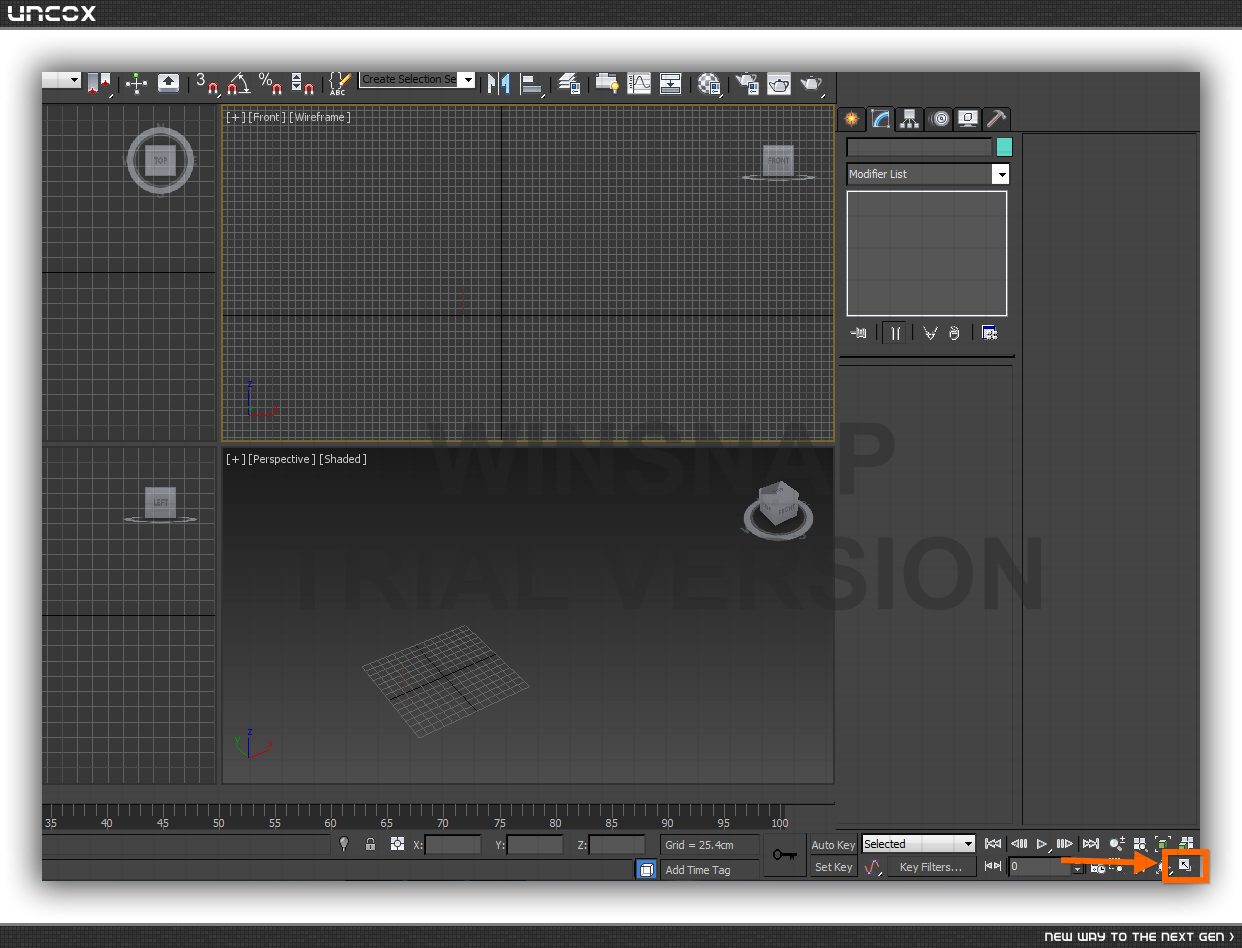Go to End playback button
The height and width of the screenshot is (948, 1242).
point(1091,844)
